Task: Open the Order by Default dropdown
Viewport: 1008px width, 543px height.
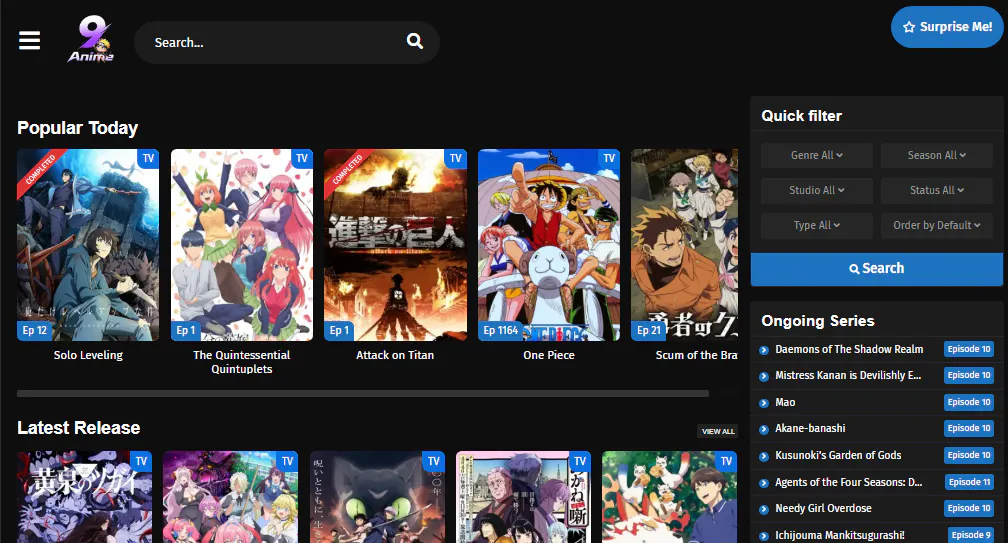Action: pyautogui.click(x=937, y=226)
